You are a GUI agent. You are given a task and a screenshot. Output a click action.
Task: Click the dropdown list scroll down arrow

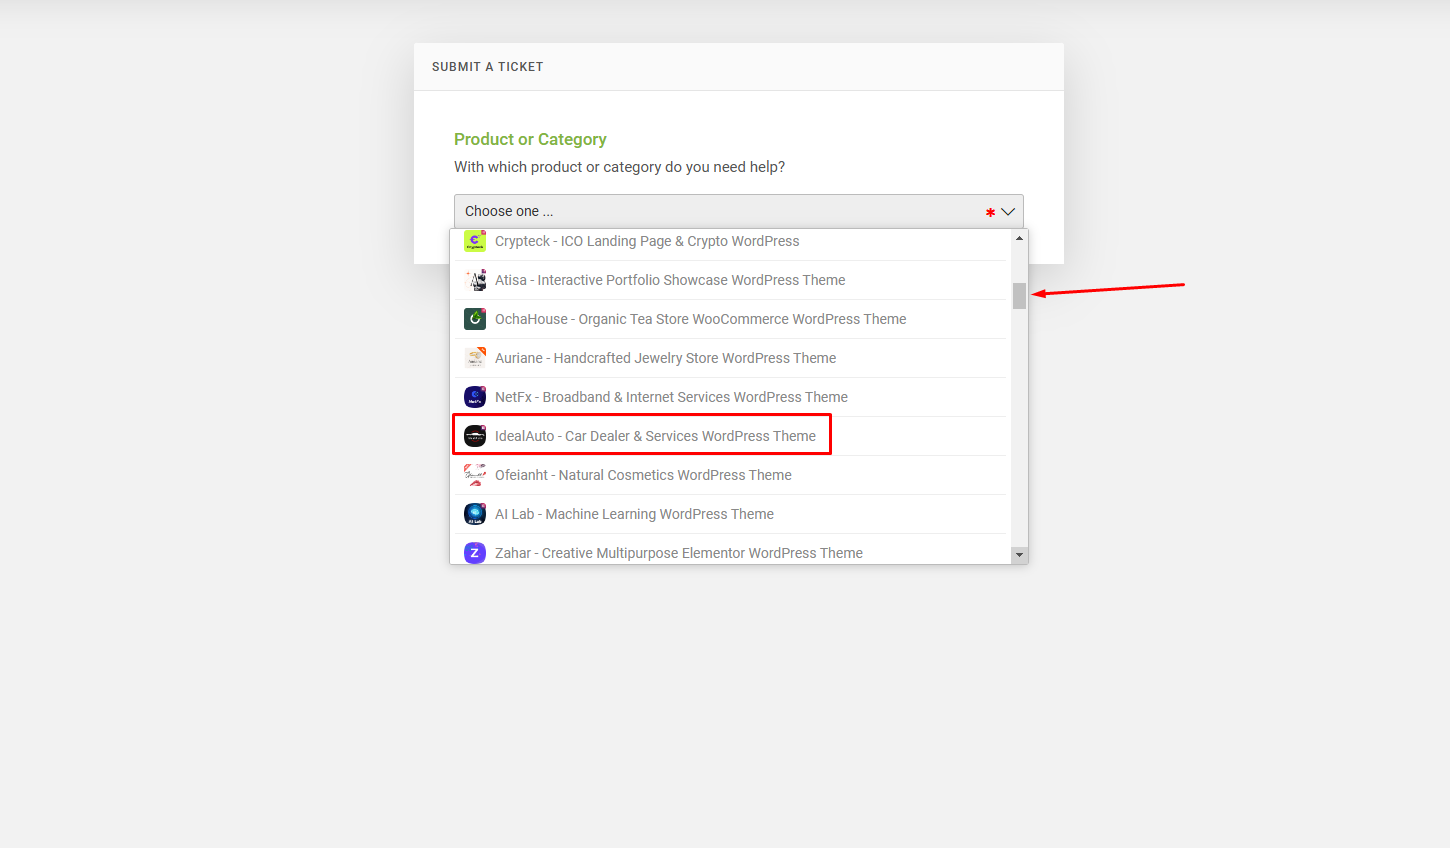1019,555
